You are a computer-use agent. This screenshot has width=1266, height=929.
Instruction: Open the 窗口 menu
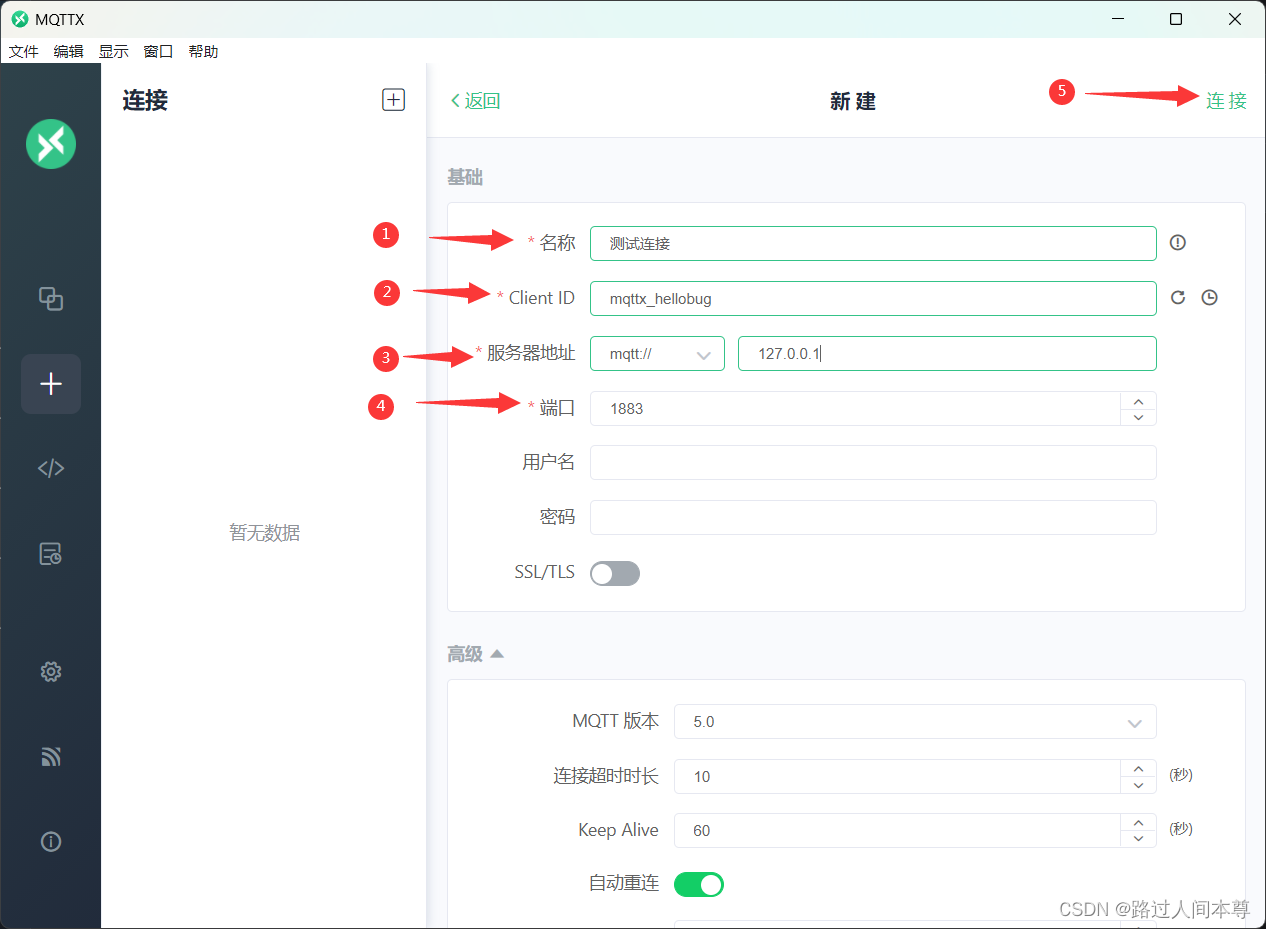pos(159,51)
